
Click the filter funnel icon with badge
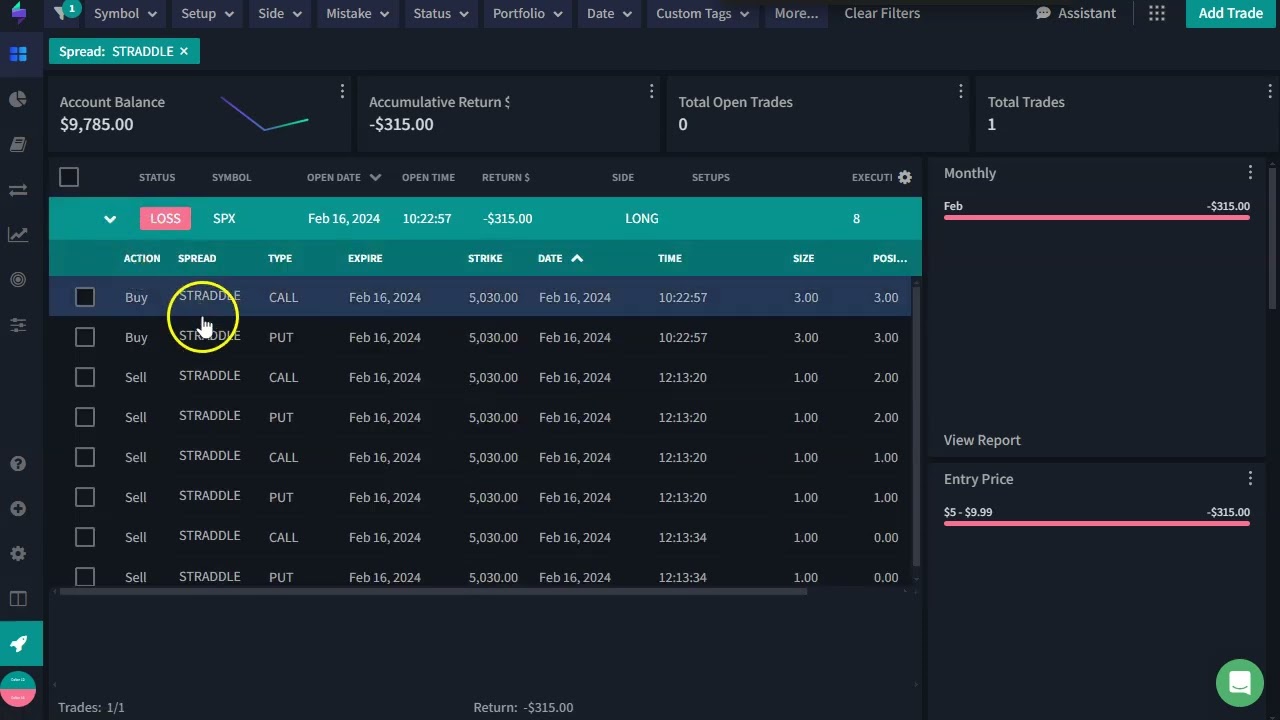(x=64, y=13)
